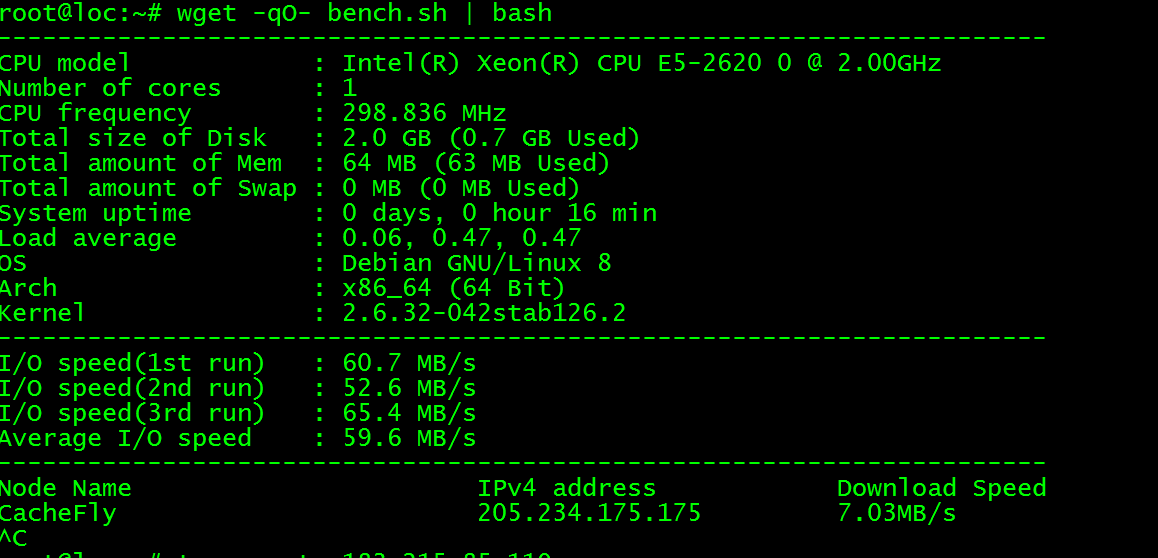
Task: Click the CPU frequency value 298.836 MHz
Action: coord(424,113)
